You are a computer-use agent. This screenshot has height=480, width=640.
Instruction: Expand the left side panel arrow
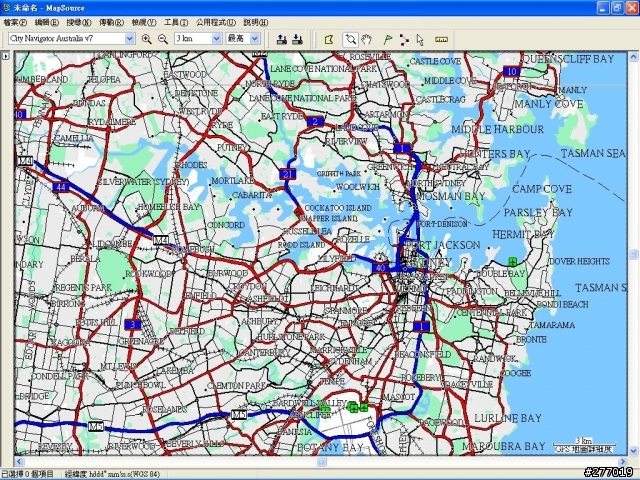coord(6,56)
